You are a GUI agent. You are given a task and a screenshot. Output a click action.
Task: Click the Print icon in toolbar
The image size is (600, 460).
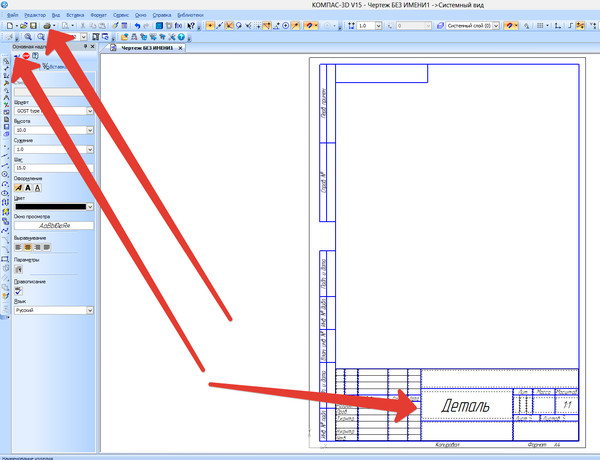click(46, 24)
